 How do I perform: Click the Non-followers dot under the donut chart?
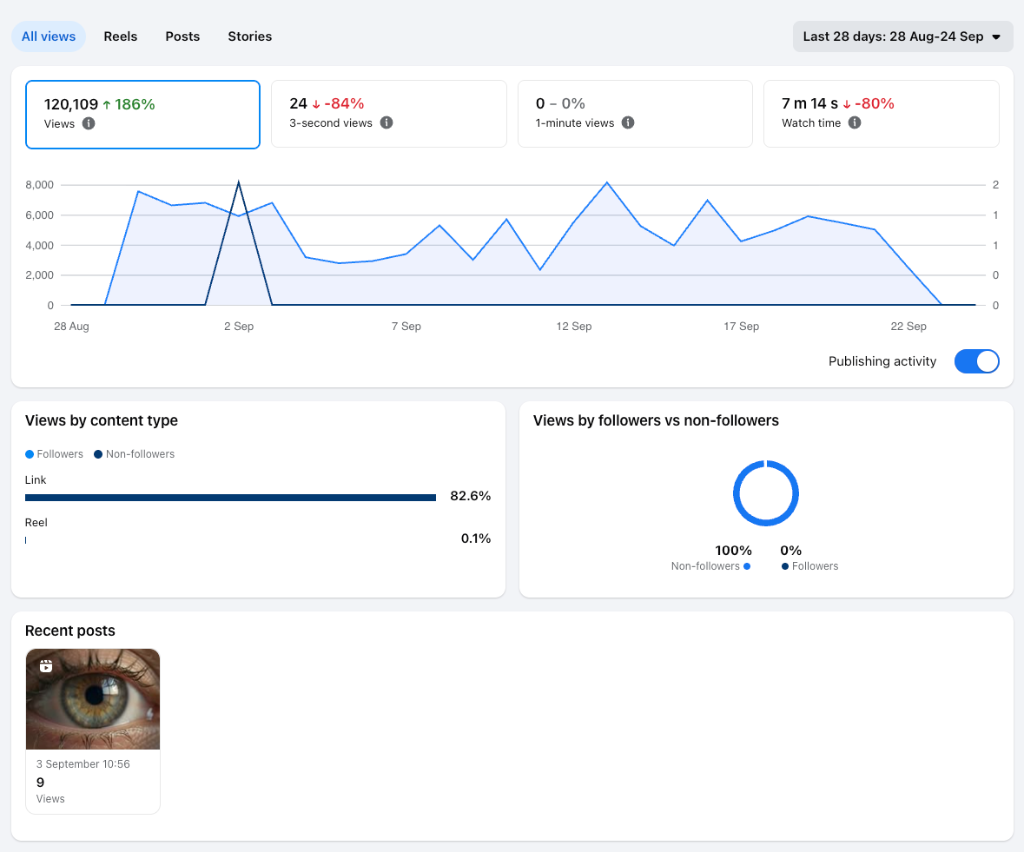746,567
